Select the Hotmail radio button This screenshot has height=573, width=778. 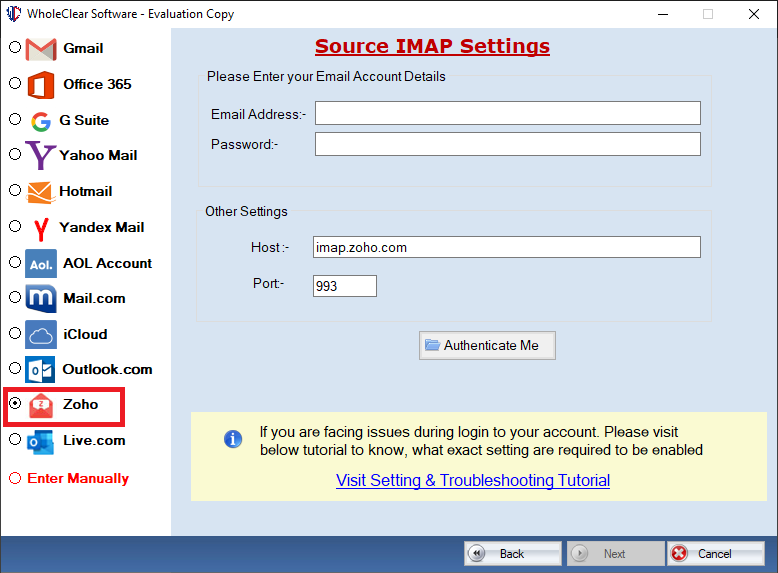[15, 190]
